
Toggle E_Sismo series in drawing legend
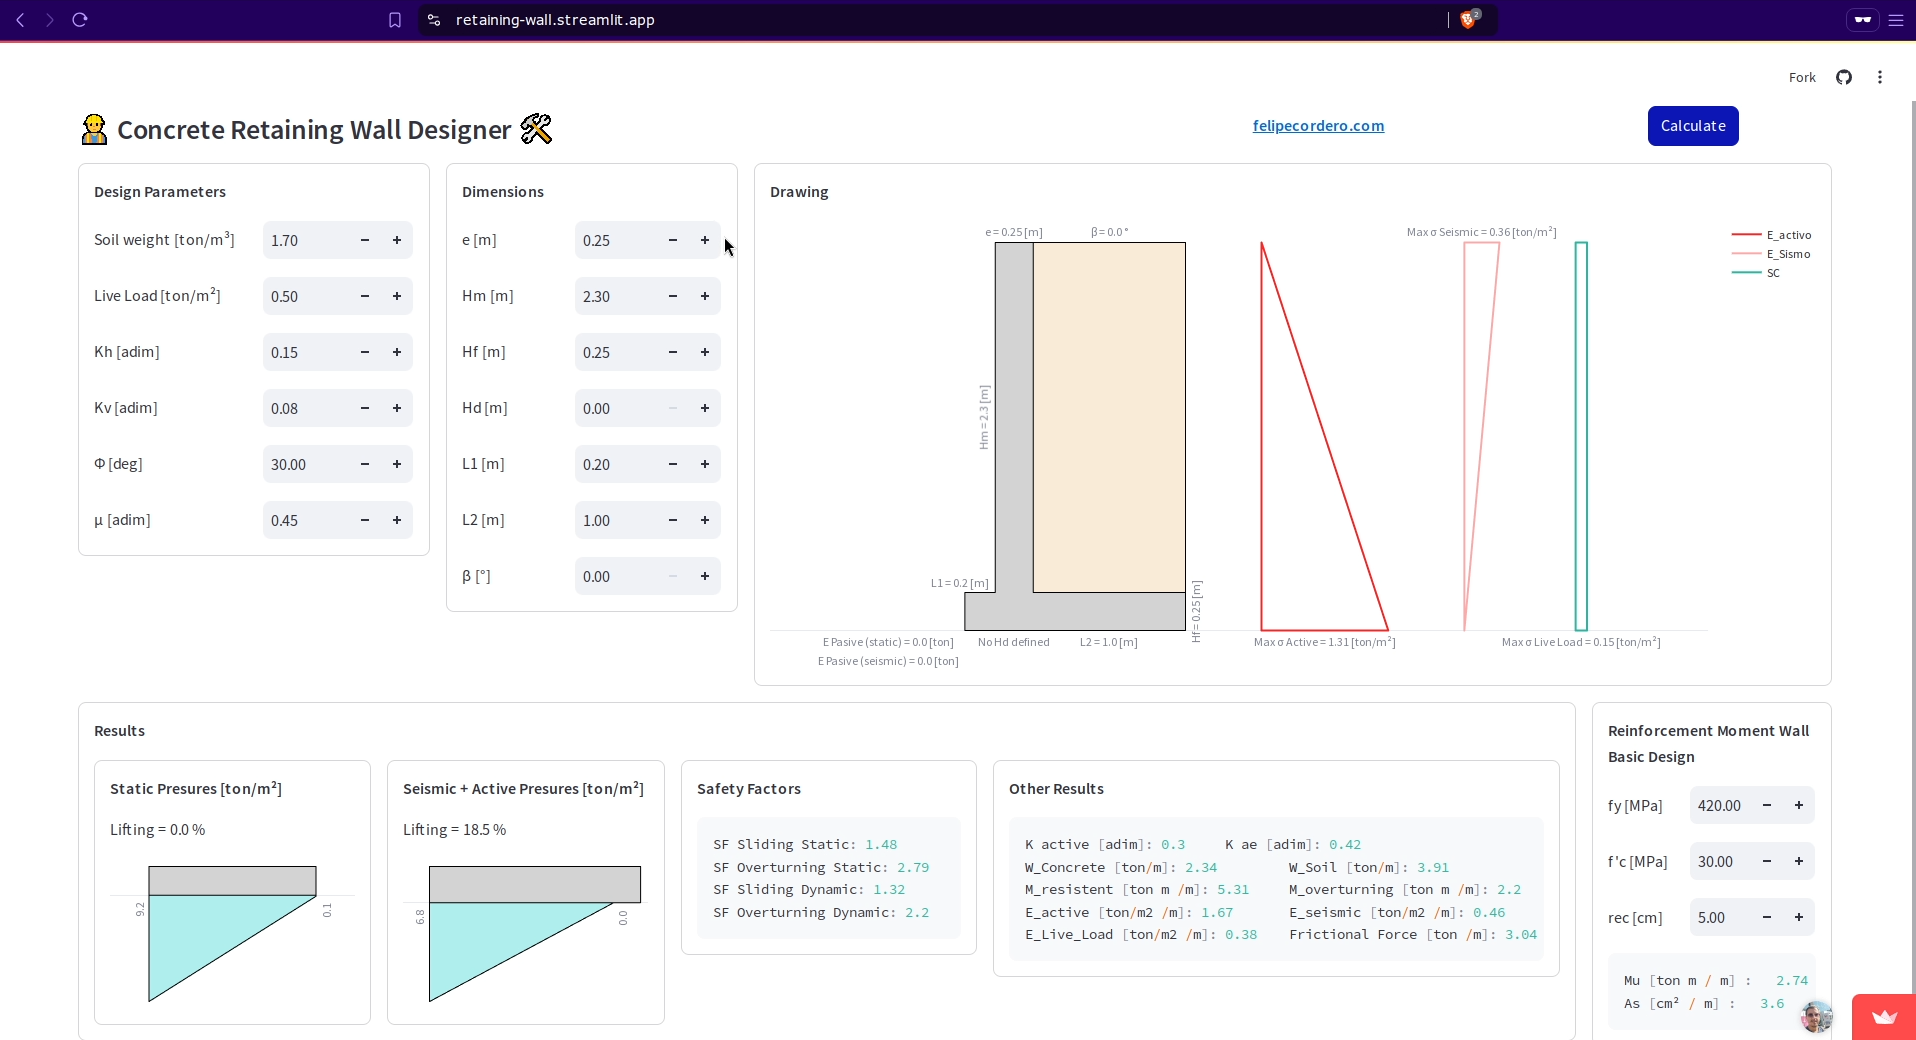pyautogui.click(x=1787, y=254)
